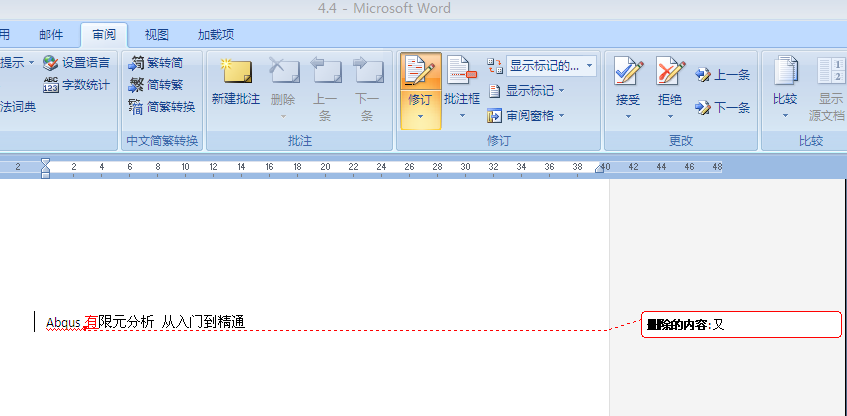Click the delete comment (删除) icon
This screenshot has height=416, width=847.
click(284, 71)
